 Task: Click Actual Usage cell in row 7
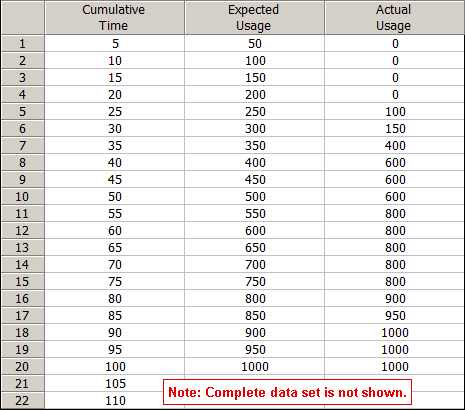pos(395,145)
